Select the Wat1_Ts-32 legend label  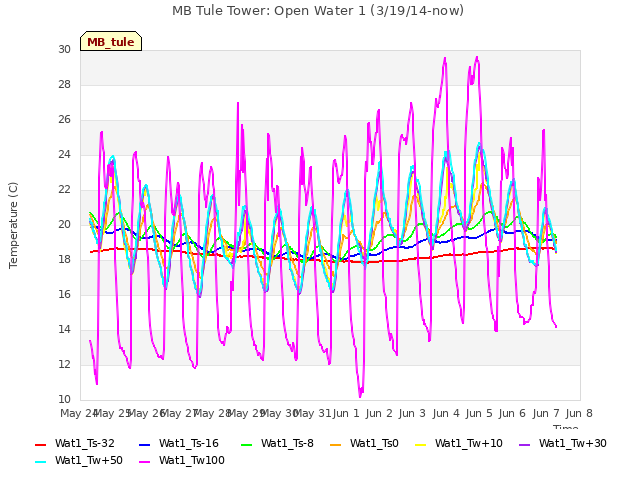point(84,443)
